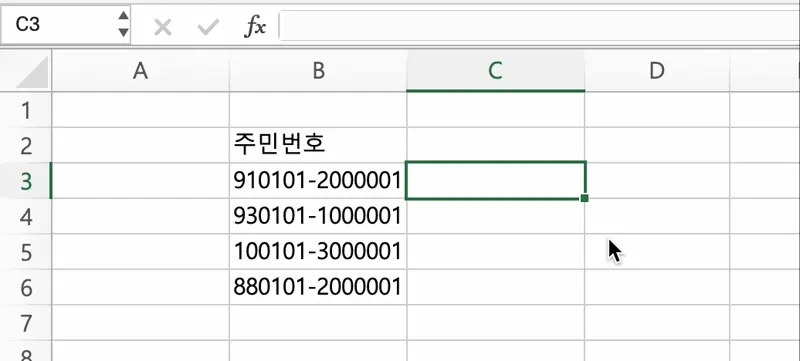Click the fill handle of cell C3
Screen dimensions: 800x361
[x=585, y=198]
